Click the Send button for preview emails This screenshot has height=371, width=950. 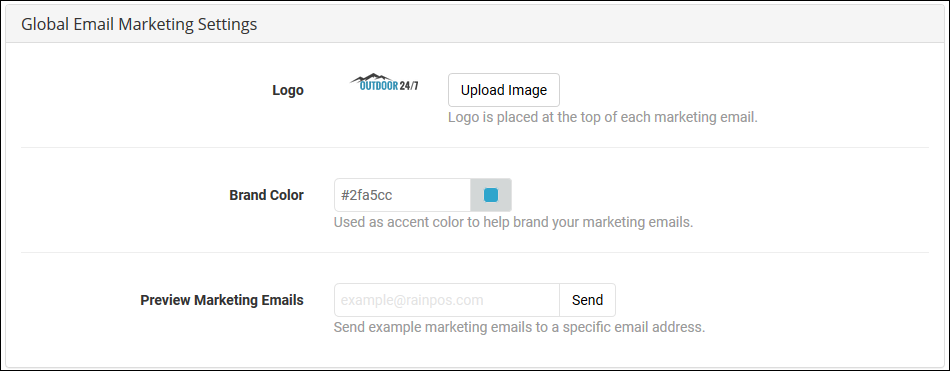pyautogui.click(x=587, y=300)
